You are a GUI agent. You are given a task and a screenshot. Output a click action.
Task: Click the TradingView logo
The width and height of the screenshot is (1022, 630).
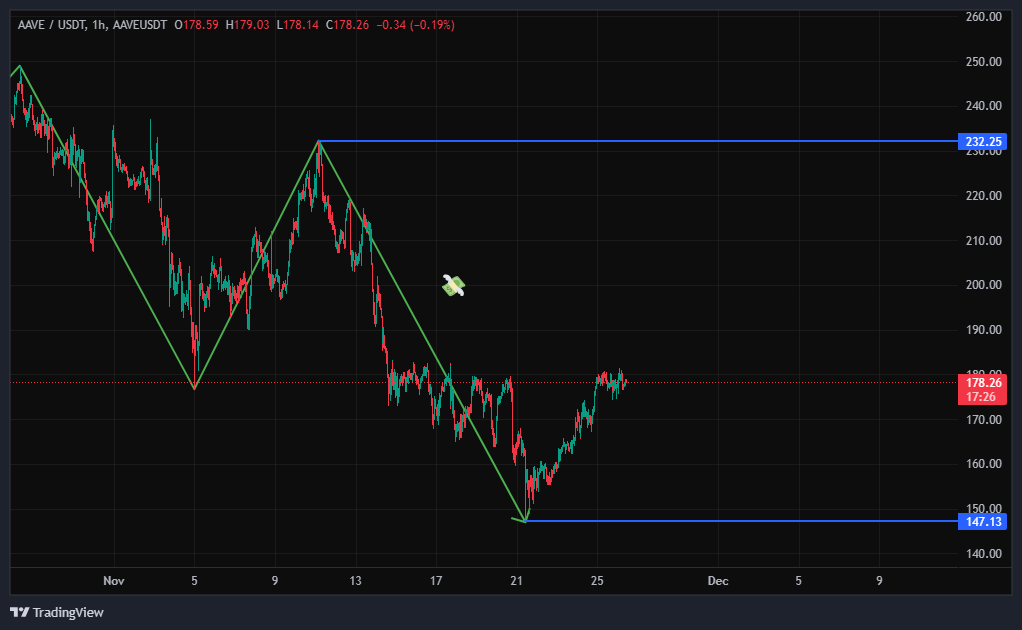(57, 612)
